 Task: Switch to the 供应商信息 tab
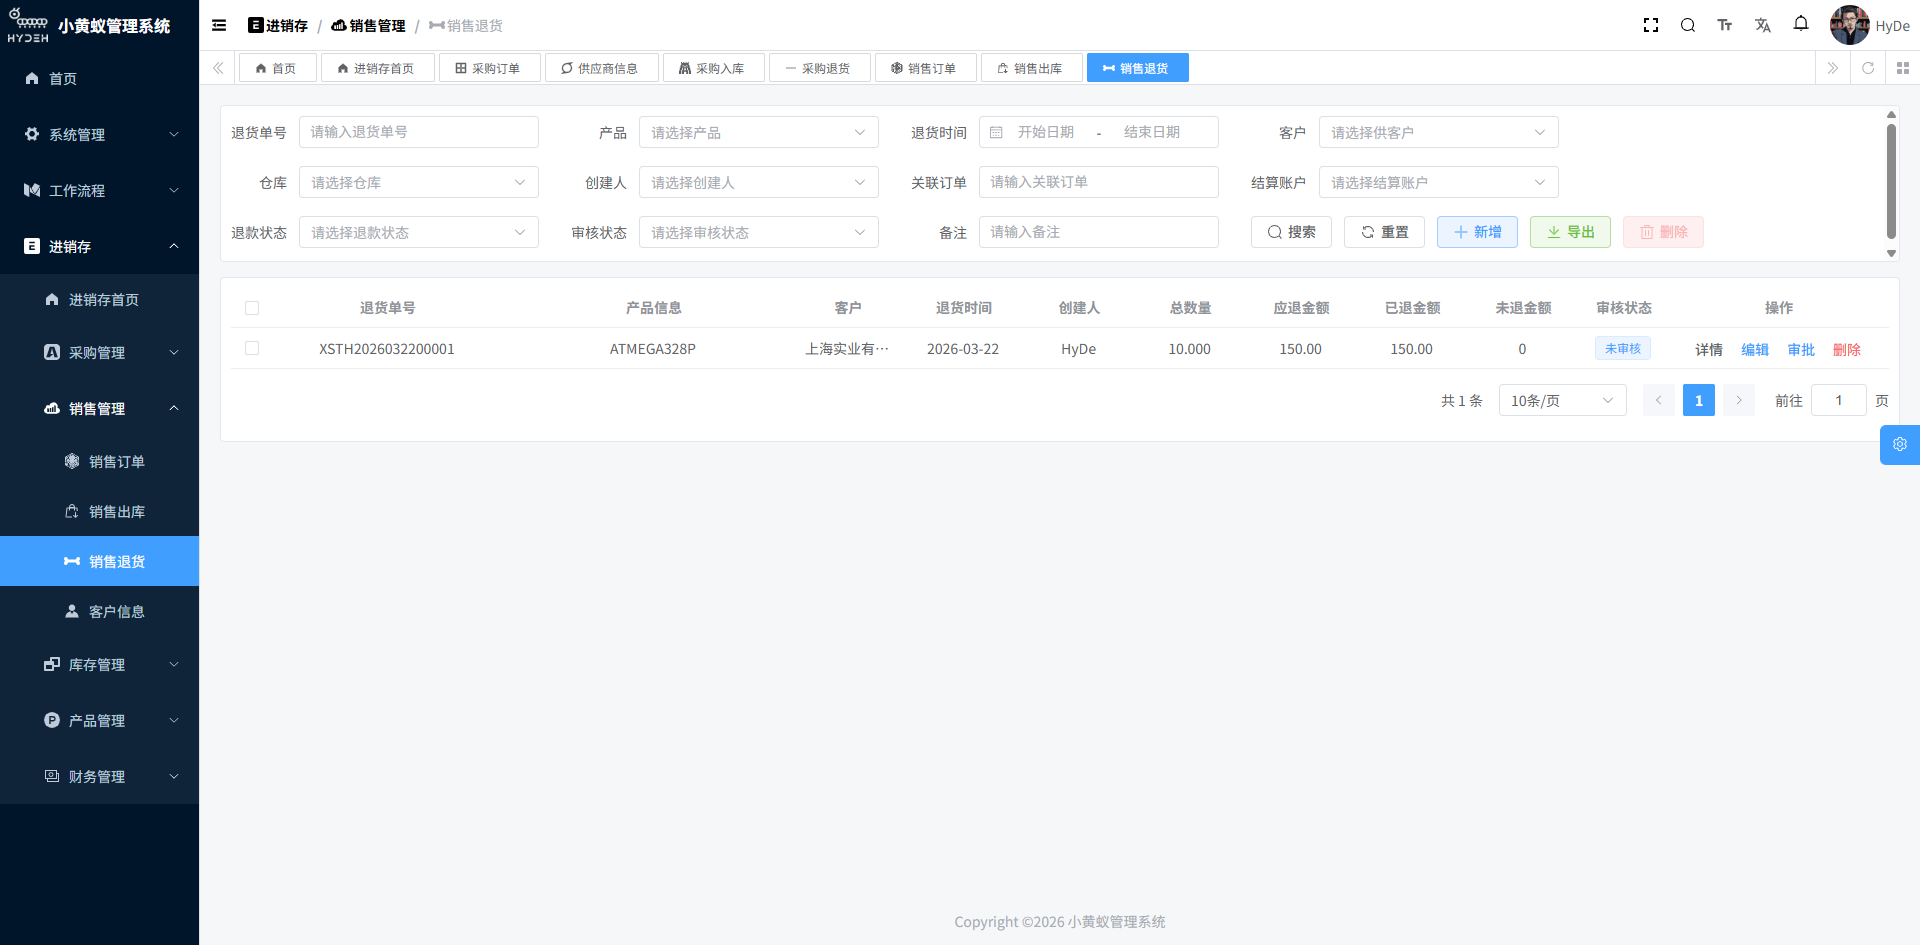point(601,68)
